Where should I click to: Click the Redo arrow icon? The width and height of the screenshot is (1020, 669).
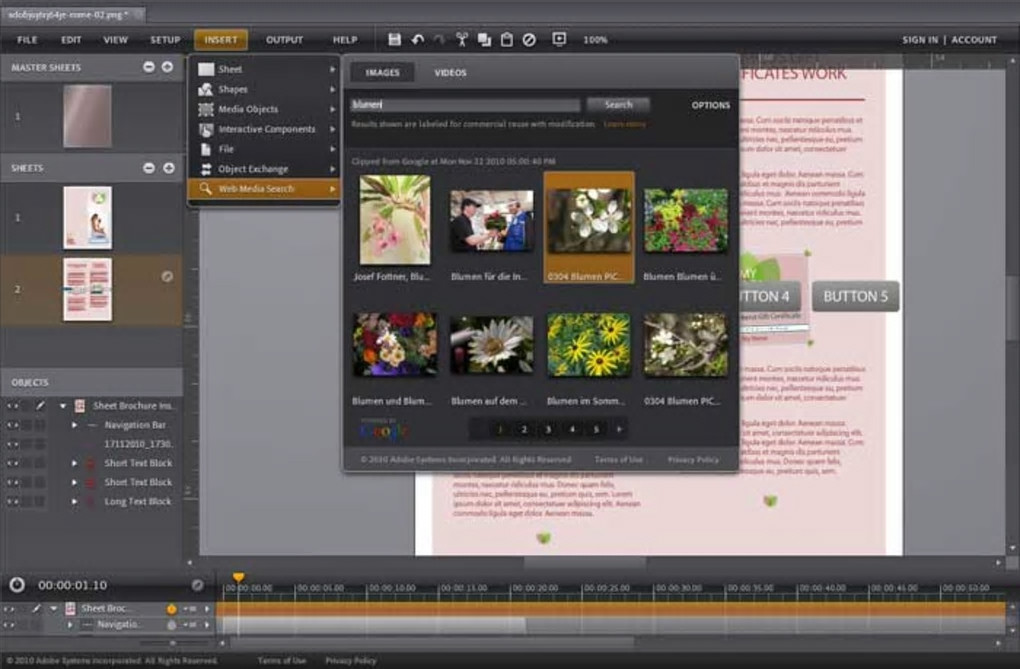point(439,40)
